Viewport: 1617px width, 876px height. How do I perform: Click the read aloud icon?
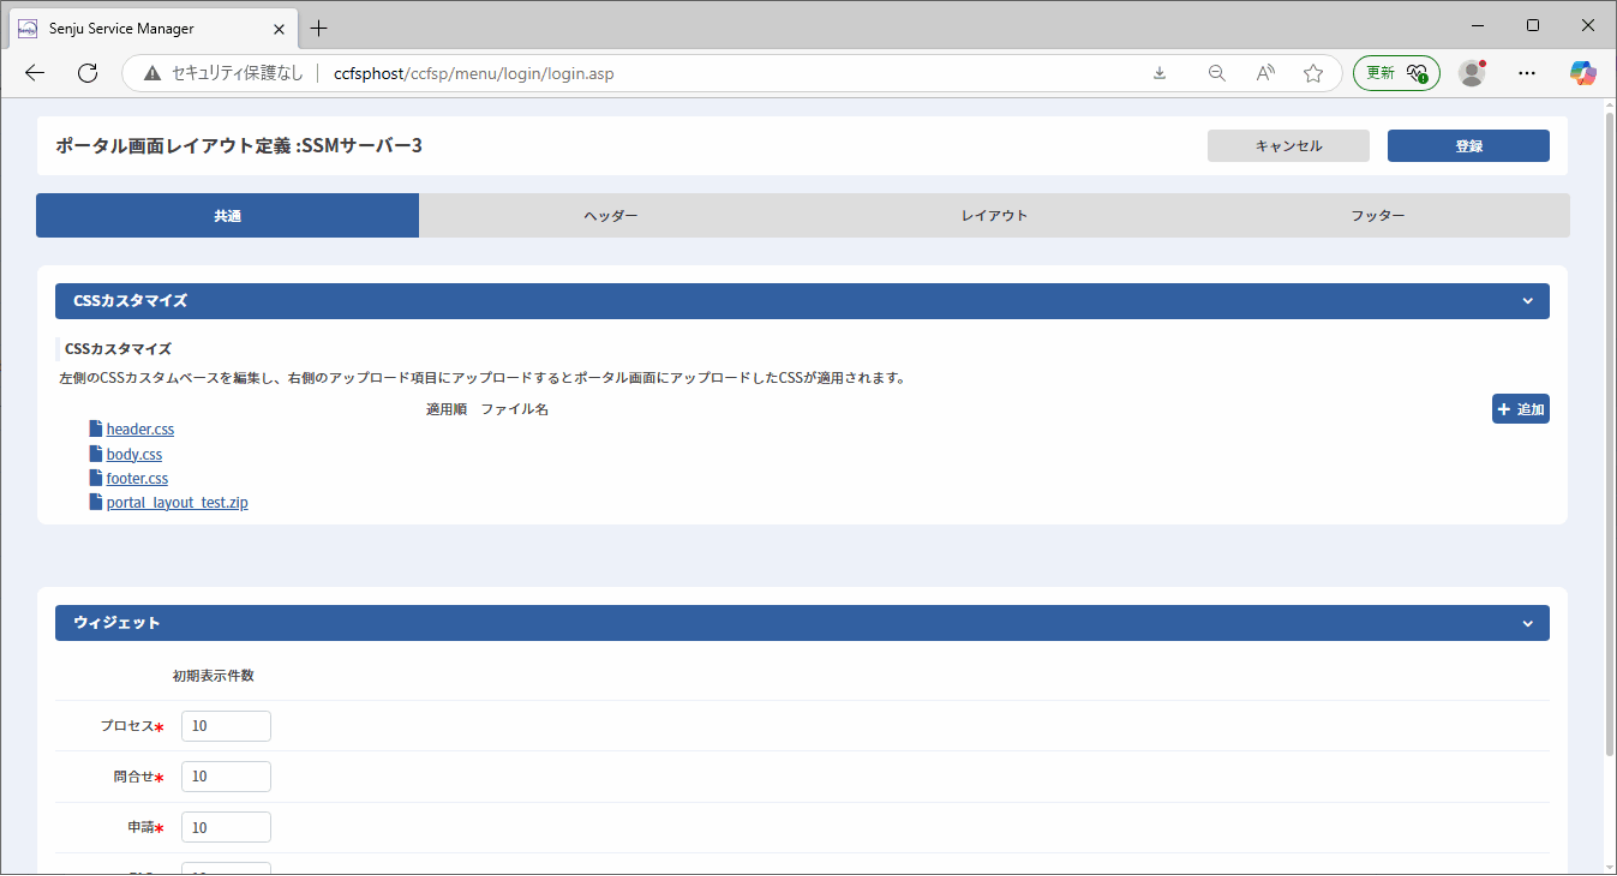click(x=1265, y=73)
